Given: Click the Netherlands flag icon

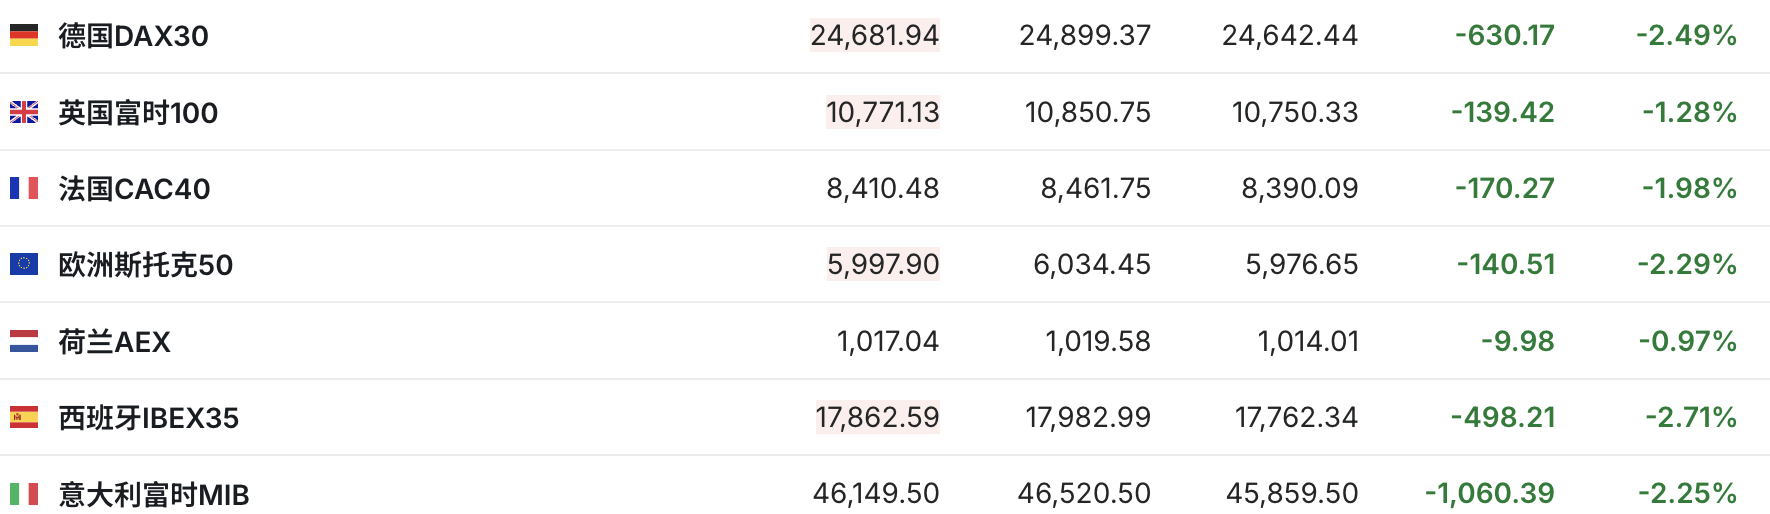Looking at the screenshot, I should [x=24, y=341].
